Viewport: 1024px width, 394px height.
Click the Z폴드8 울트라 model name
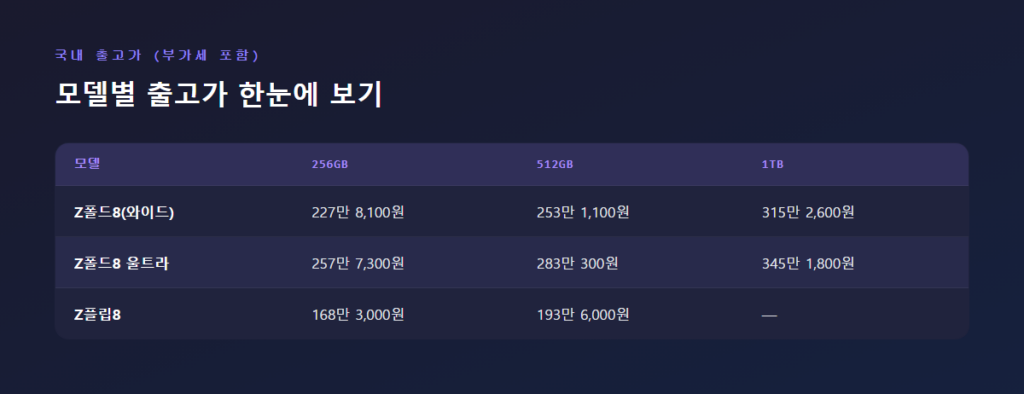tap(121, 263)
